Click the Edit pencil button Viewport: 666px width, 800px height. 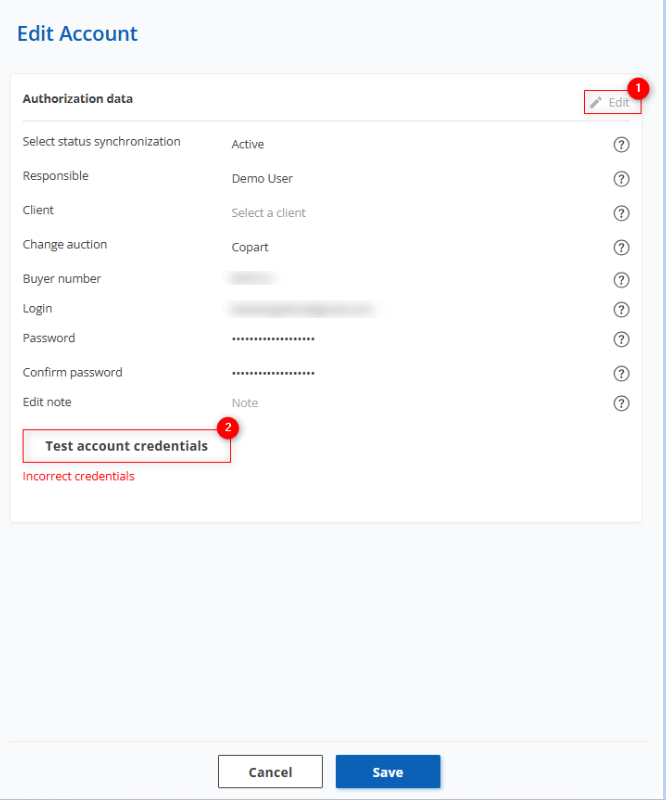coord(611,102)
